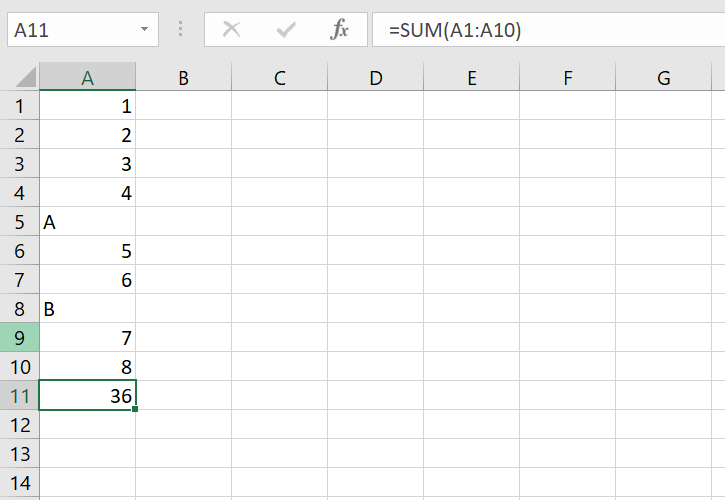Select row 12 header

(19, 425)
